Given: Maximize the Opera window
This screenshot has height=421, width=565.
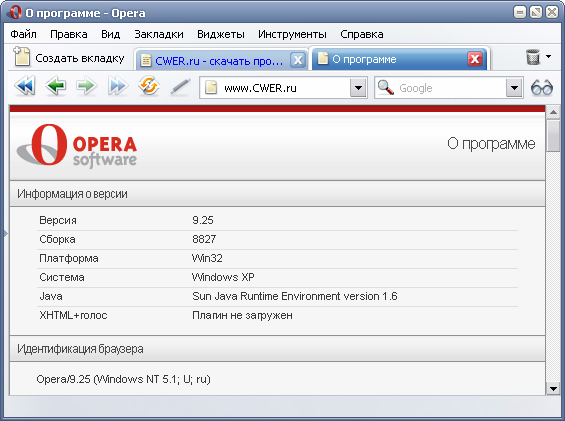Looking at the screenshot, I should click(x=536, y=13).
